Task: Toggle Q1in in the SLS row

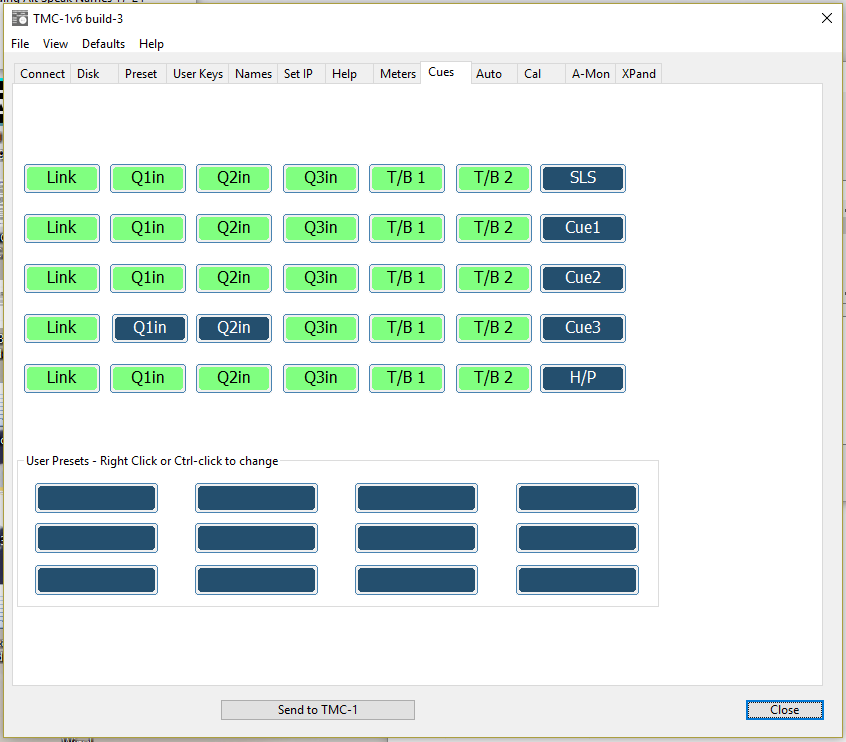Action: pyautogui.click(x=148, y=178)
